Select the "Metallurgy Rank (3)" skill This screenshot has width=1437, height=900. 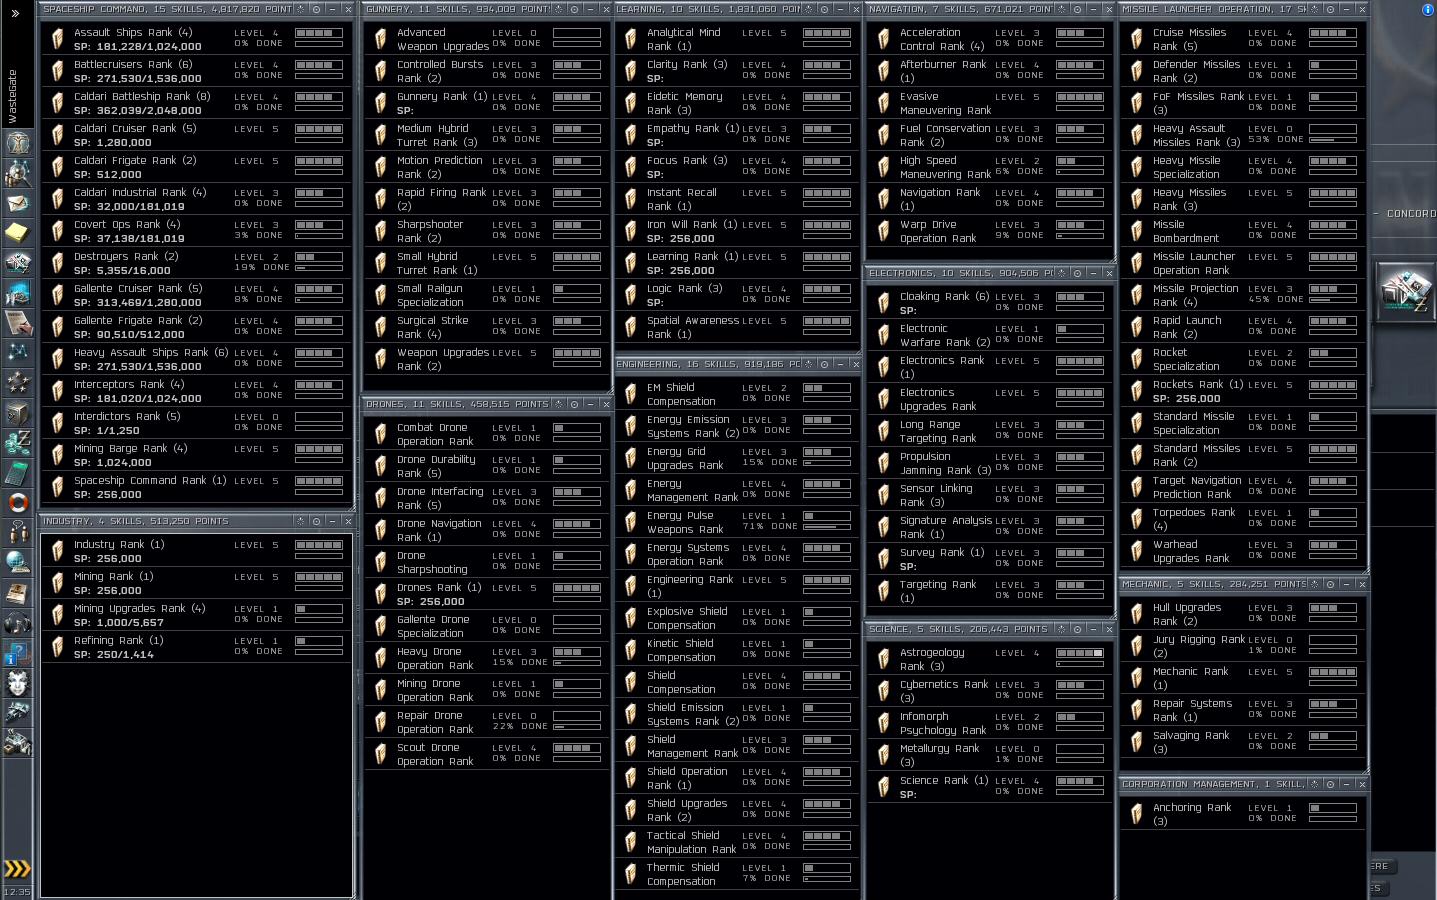tap(990, 755)
